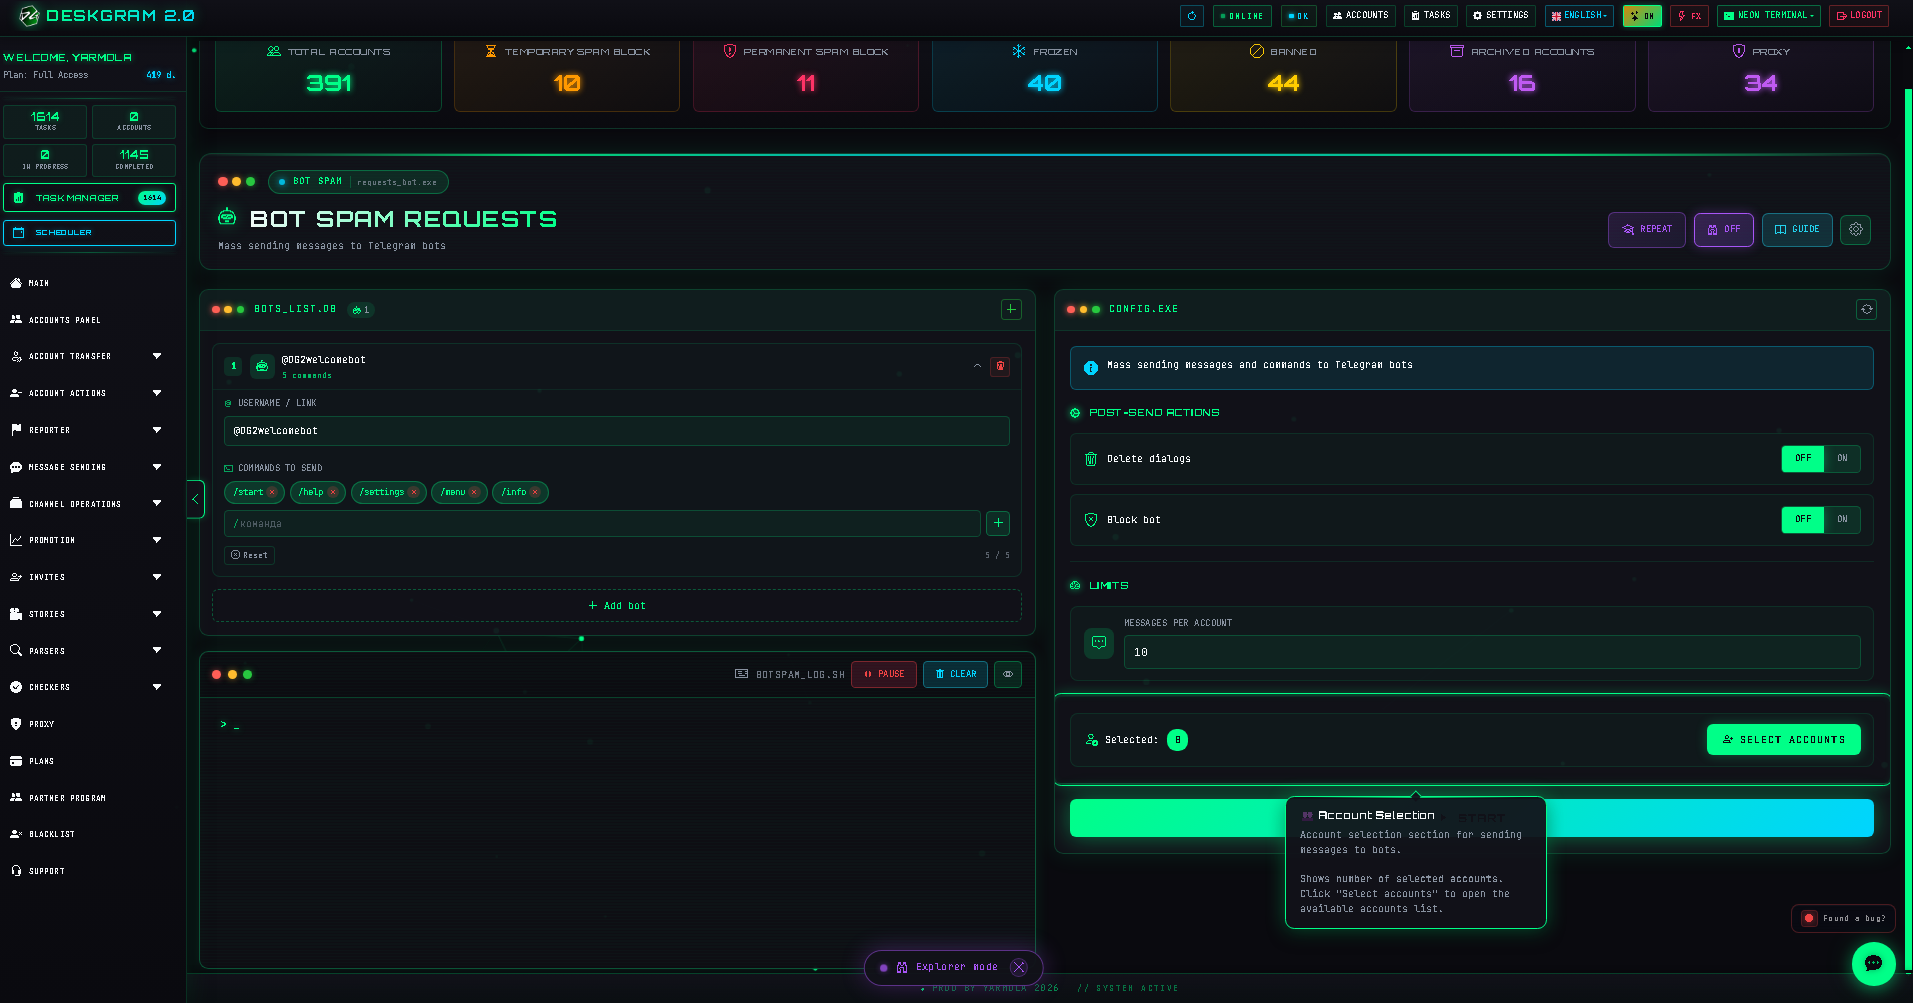Switch Block bot to ON
This screenshot has width=1913, height=1003.
[x=1842, y=519]
